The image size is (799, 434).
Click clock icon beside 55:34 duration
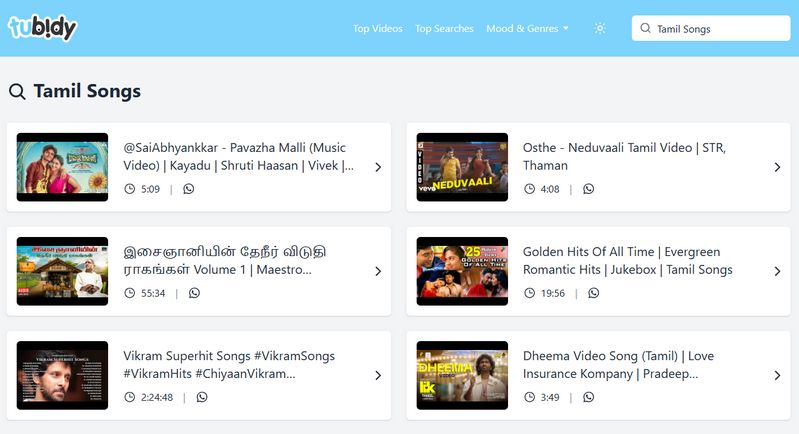point(130,293)
